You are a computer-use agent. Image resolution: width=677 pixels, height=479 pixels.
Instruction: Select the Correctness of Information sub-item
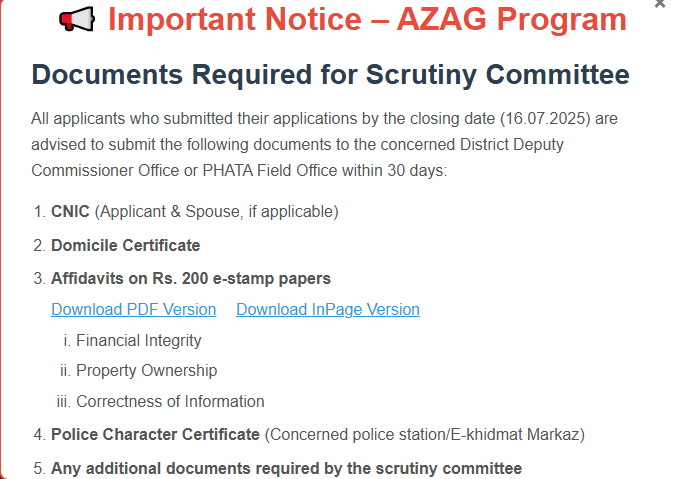(x=170, y=401)
